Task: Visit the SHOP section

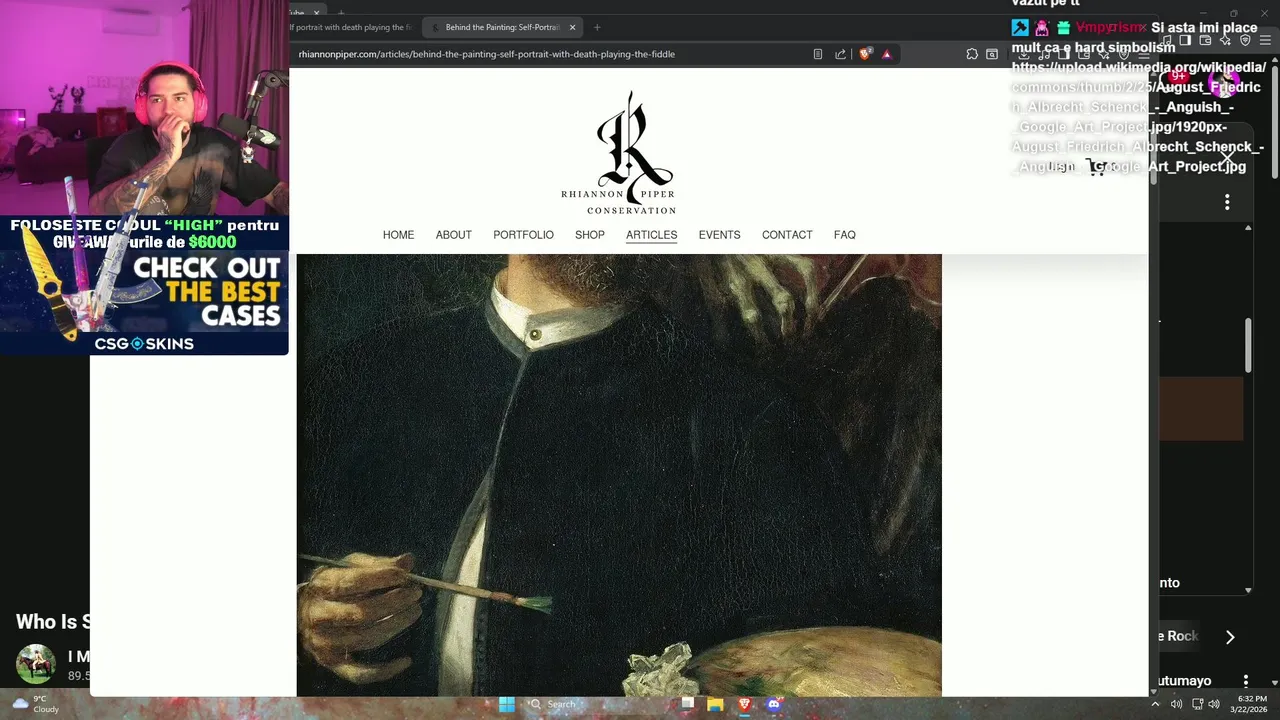Action: point(590,235)
